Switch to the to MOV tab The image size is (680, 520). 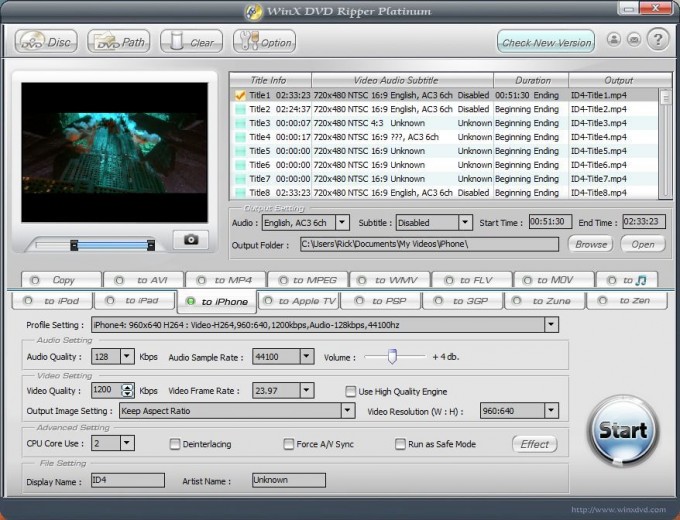click(x=554, y=280)
